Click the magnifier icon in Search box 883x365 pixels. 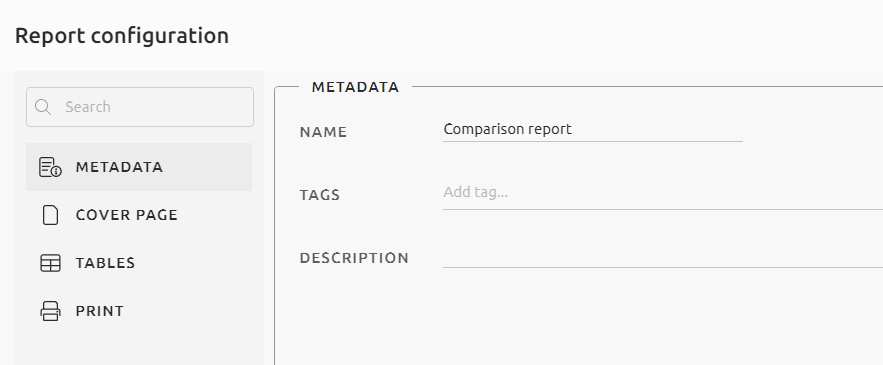pos(43,106)
